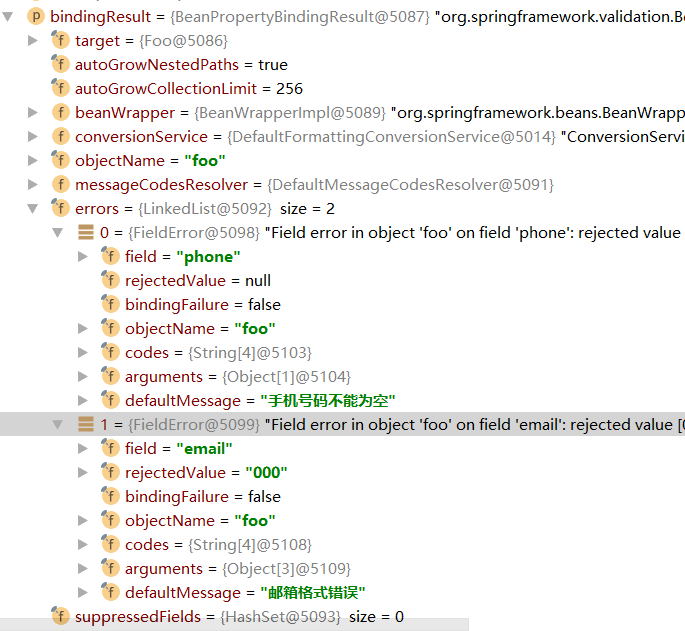Image resolution: width=685 pixels, height=631 pixels.
Task: Select the 'phone' field error description text
Action: [475, 233]
